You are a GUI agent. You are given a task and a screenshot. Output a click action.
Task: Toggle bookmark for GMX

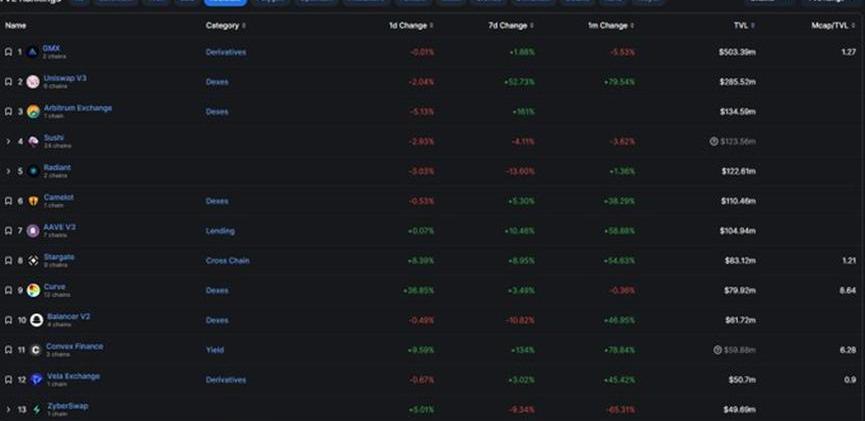tap(8, 52)
